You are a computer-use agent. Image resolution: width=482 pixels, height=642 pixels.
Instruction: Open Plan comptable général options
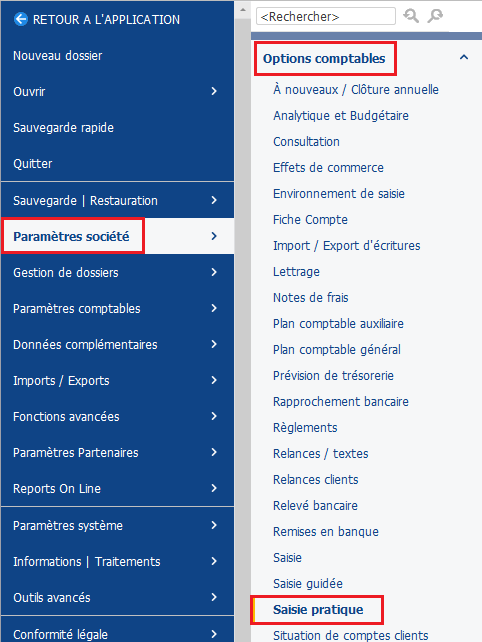(x=337, y=350)
